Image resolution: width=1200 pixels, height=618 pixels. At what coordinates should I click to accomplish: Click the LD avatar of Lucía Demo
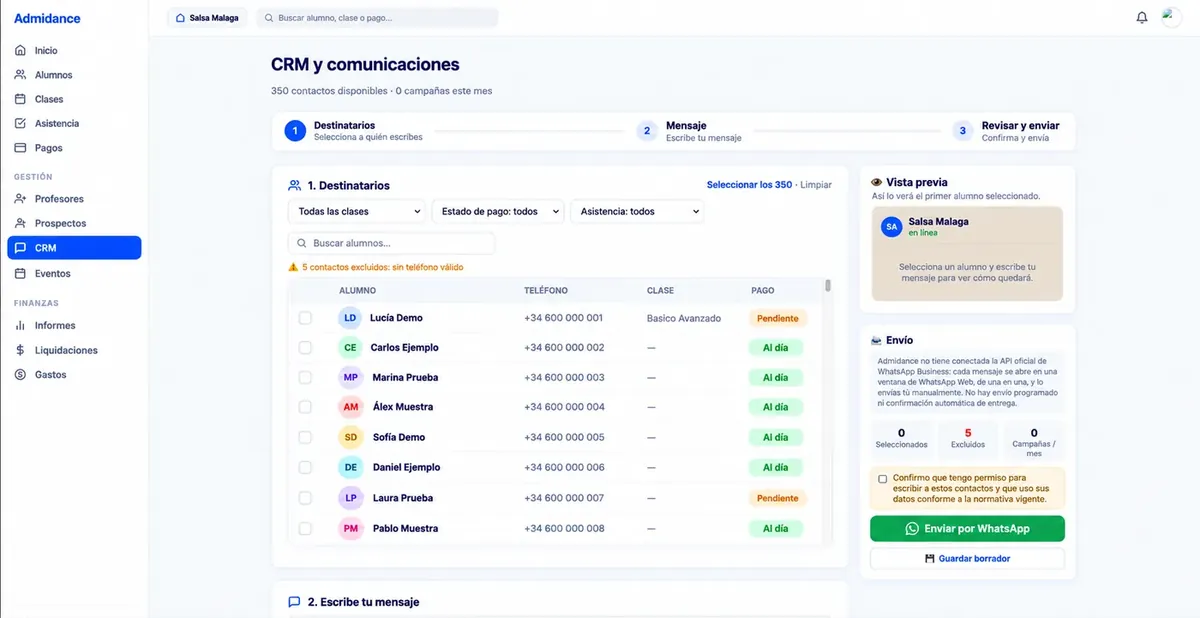[x=350, y=318]
